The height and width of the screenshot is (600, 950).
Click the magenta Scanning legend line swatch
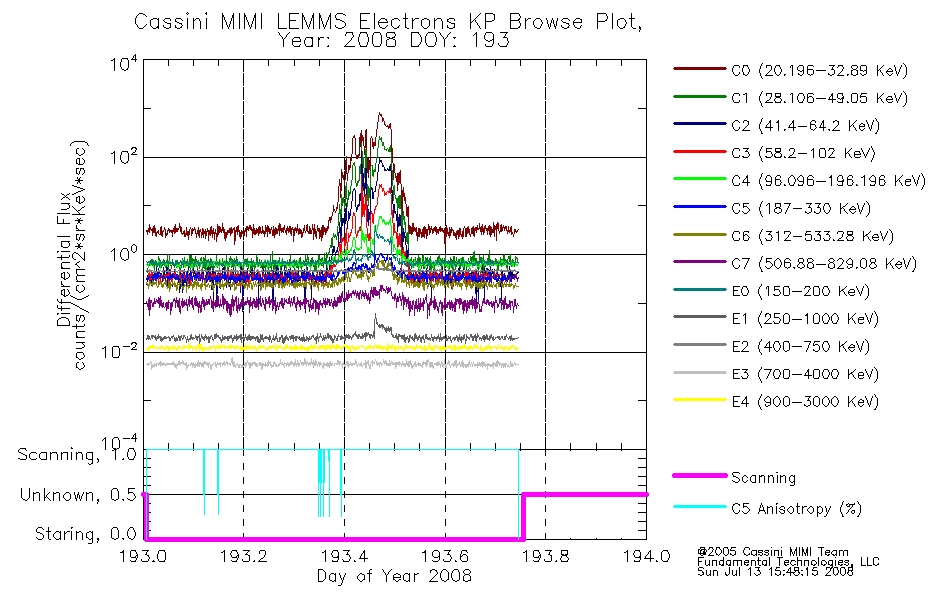[x=700, y=476]
